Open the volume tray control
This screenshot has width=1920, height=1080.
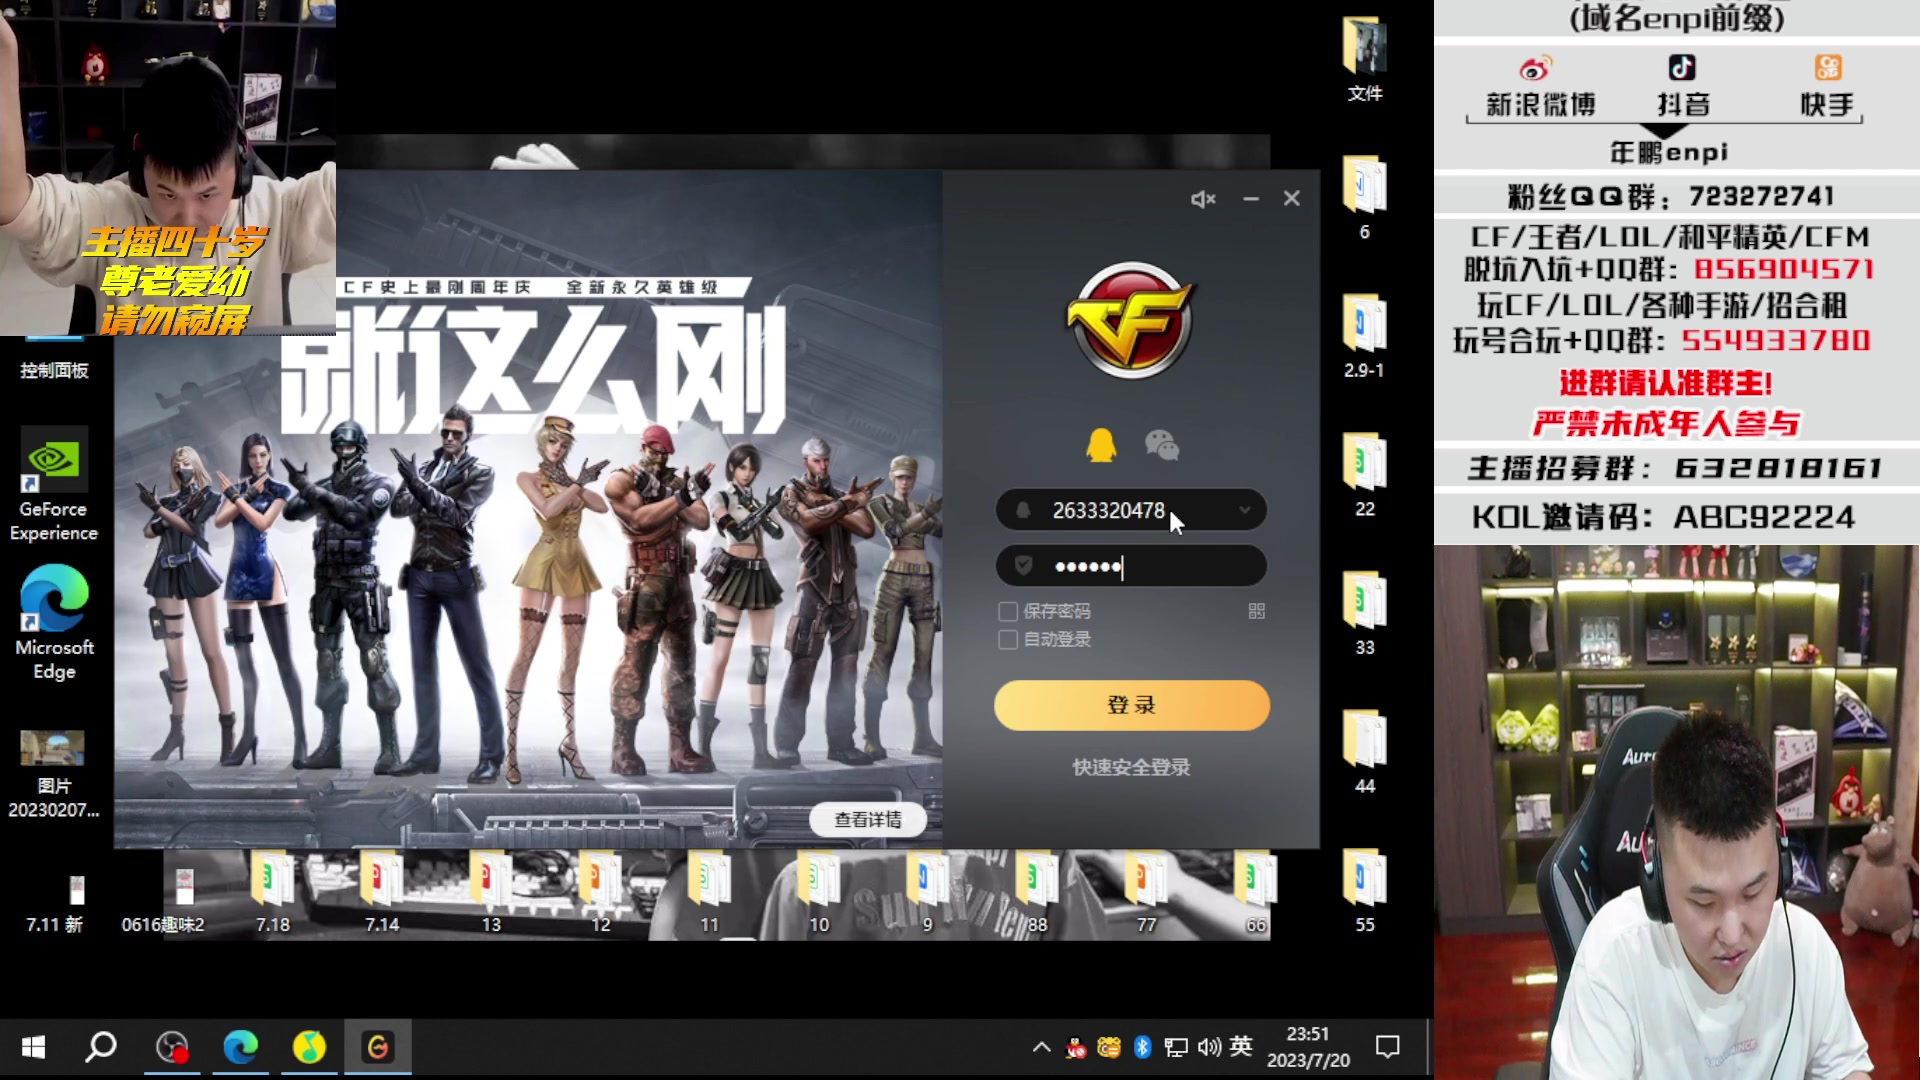pos(1209,1047)
